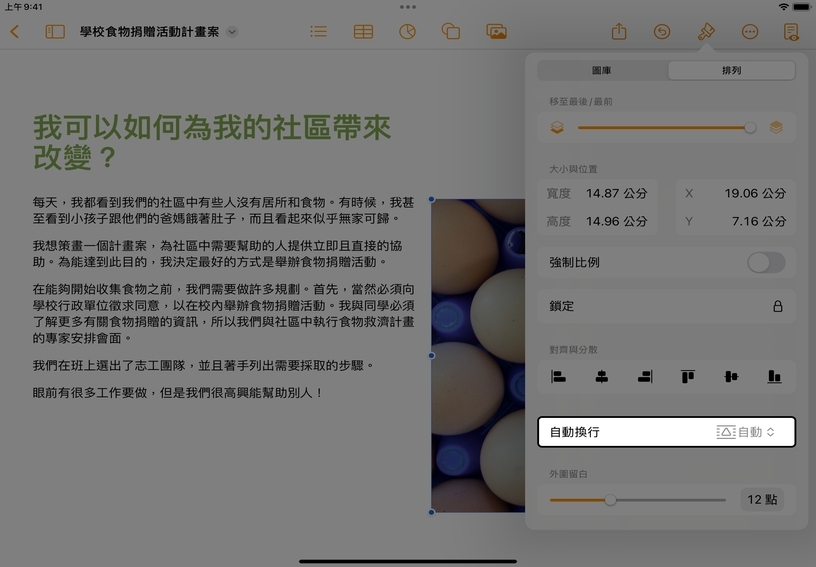816x567 pixels.
Task: Open the shapes insert icon
Action: tap(451, 32)
